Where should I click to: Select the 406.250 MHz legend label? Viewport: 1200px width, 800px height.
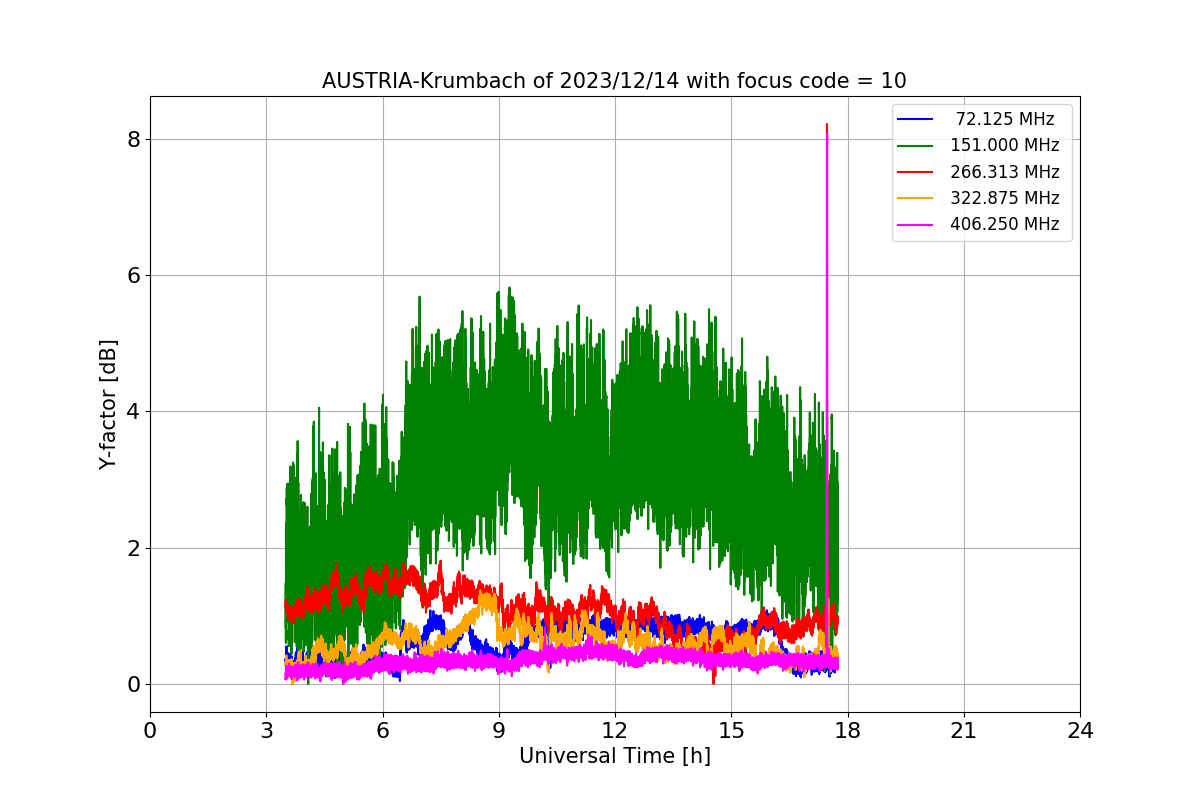[1005, 224]
